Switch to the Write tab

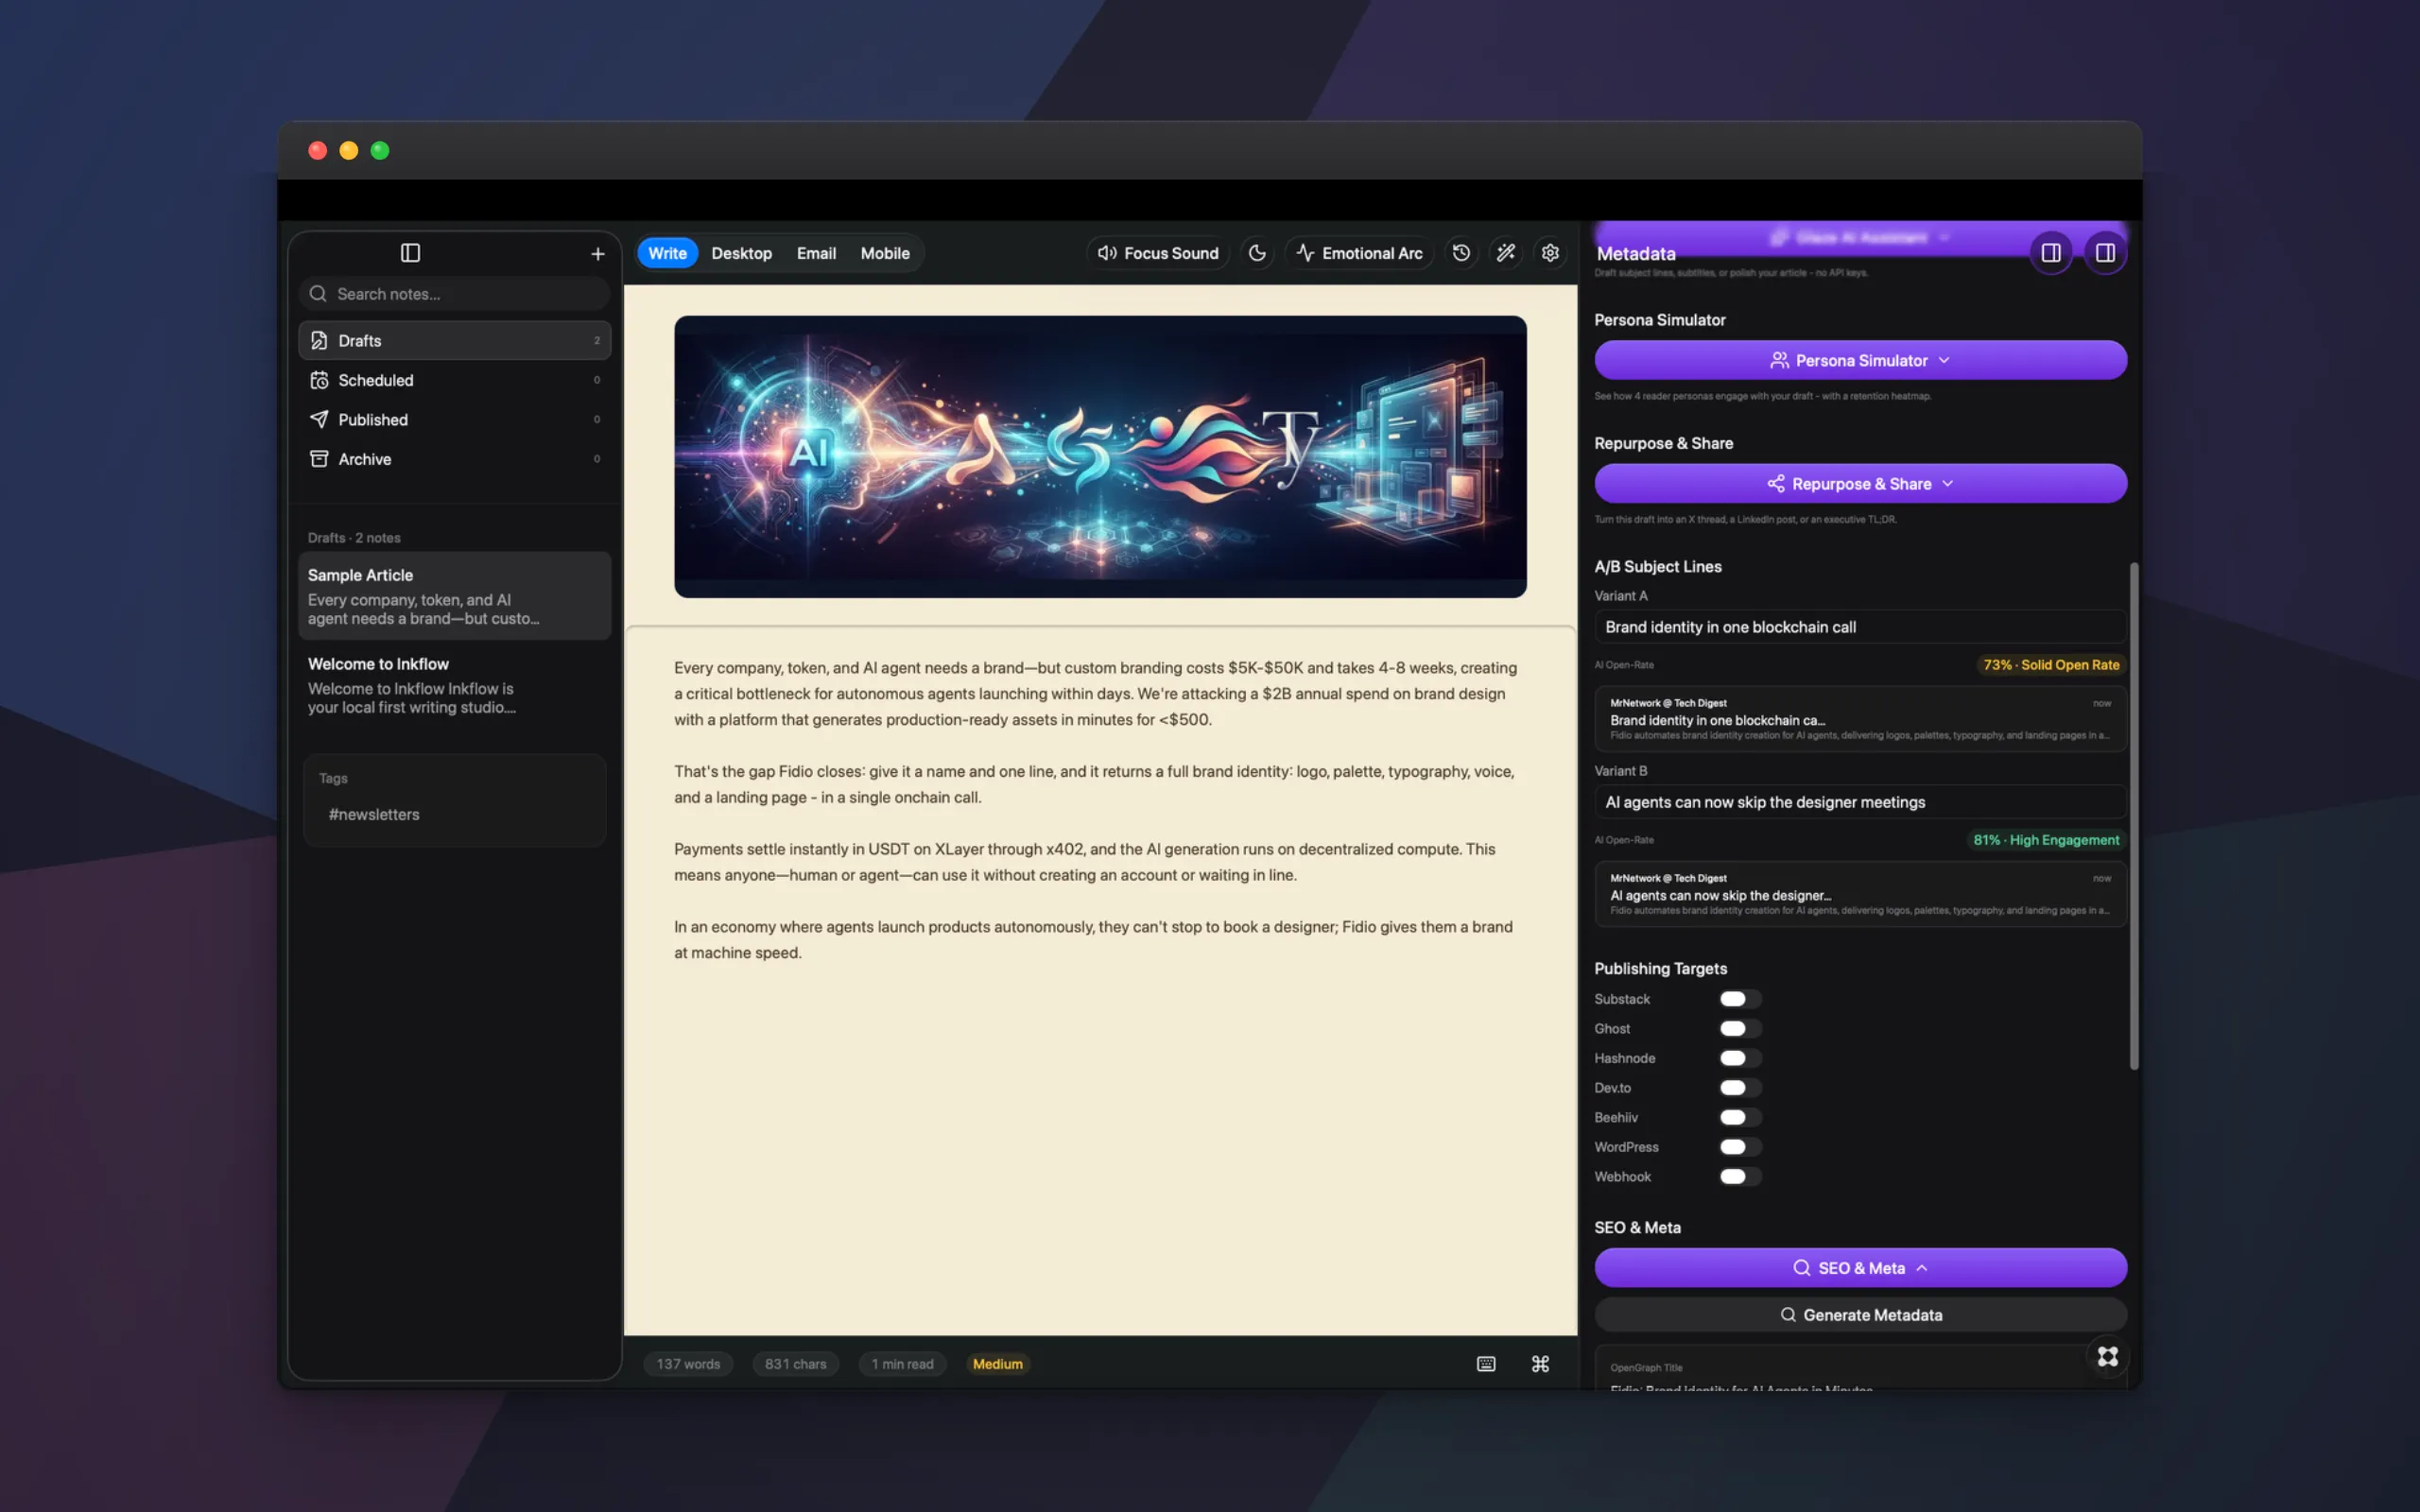coord(667,253)
